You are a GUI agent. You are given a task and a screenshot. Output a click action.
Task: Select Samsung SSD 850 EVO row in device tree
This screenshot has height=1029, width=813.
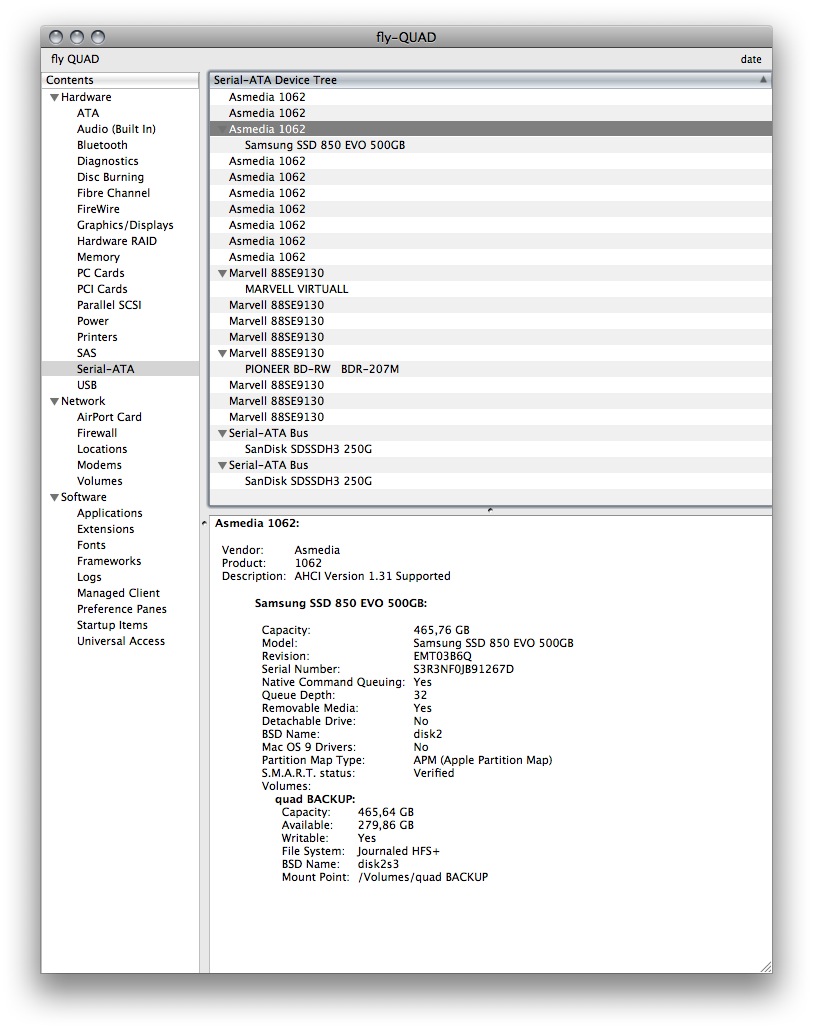(x=490, y=145)
